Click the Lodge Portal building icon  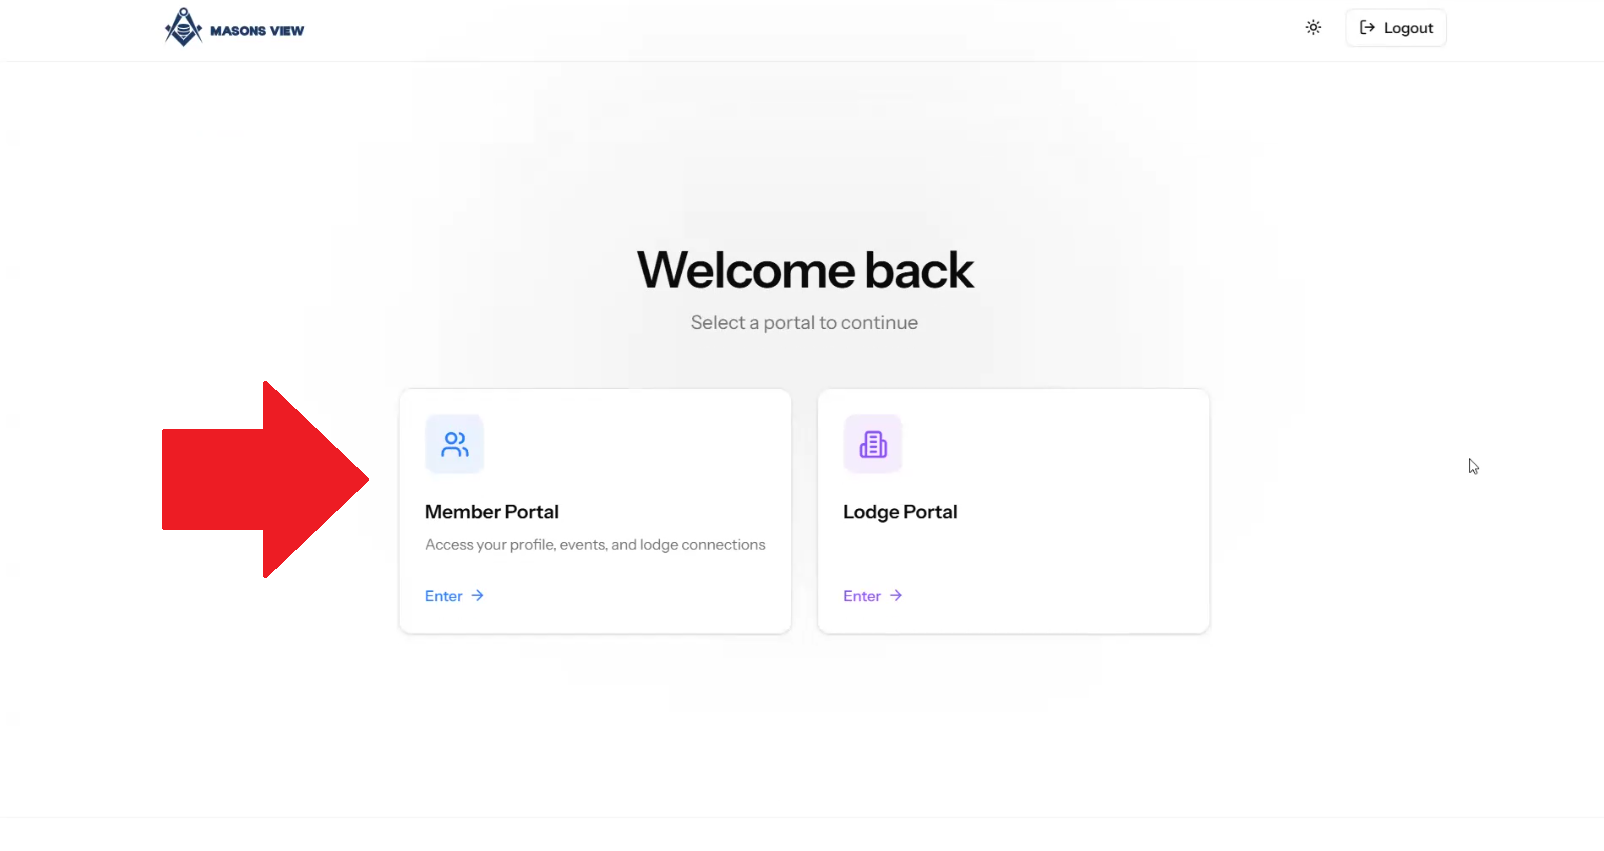(x=873, y=444)
